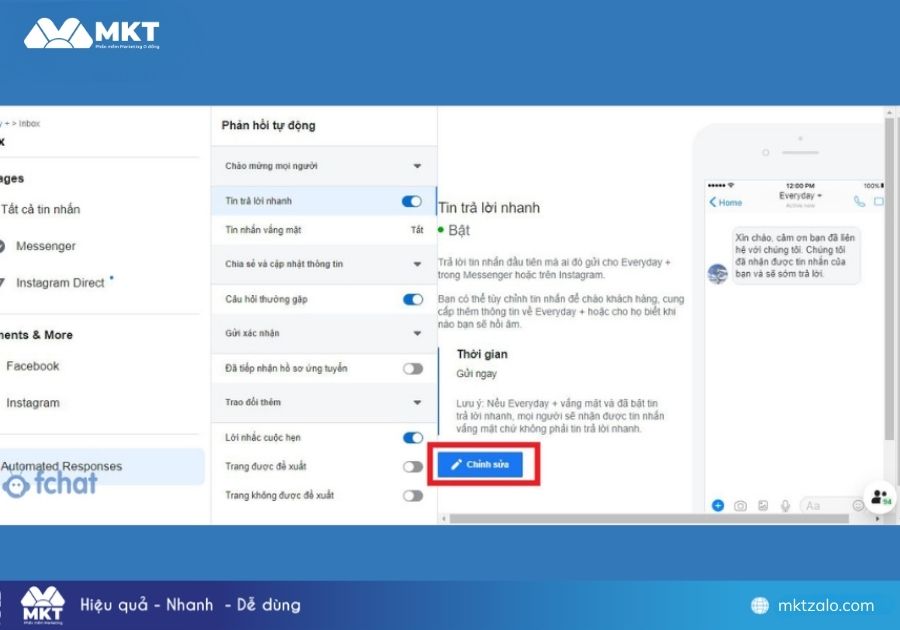Click the people badge icon showing 94
This screenshot has height=630, width=900.
879,497
